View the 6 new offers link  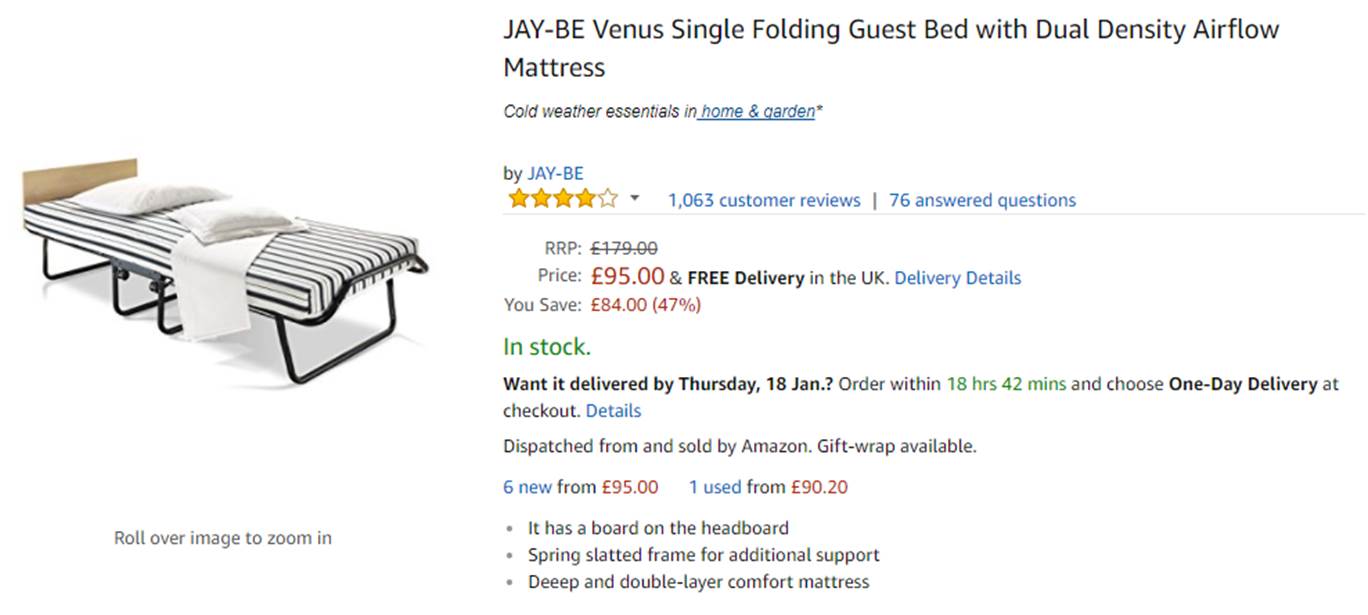click(x=527, y=487)
